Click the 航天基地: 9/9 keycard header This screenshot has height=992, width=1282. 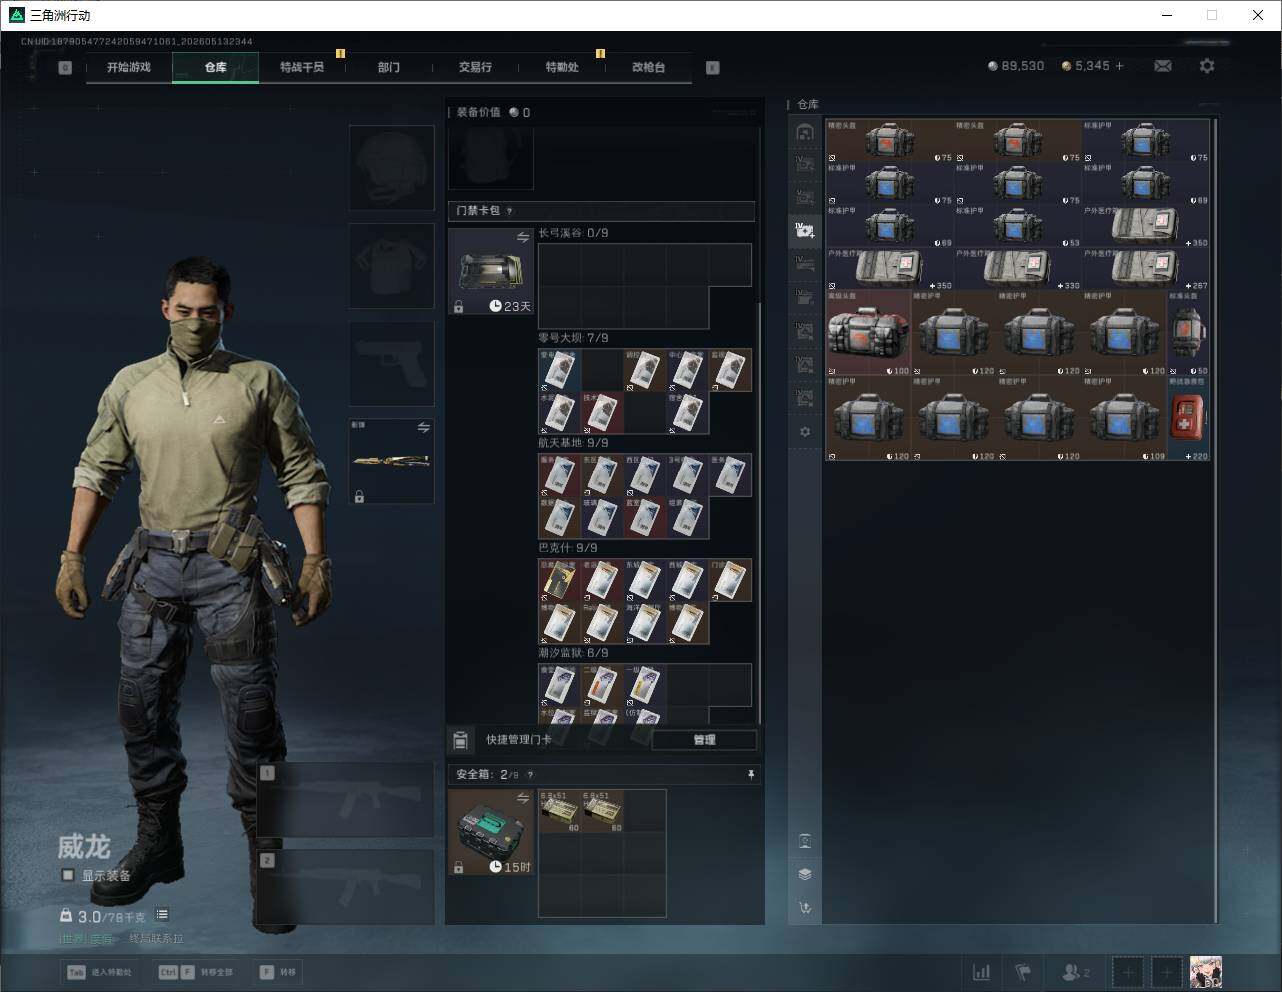point(573,443)
